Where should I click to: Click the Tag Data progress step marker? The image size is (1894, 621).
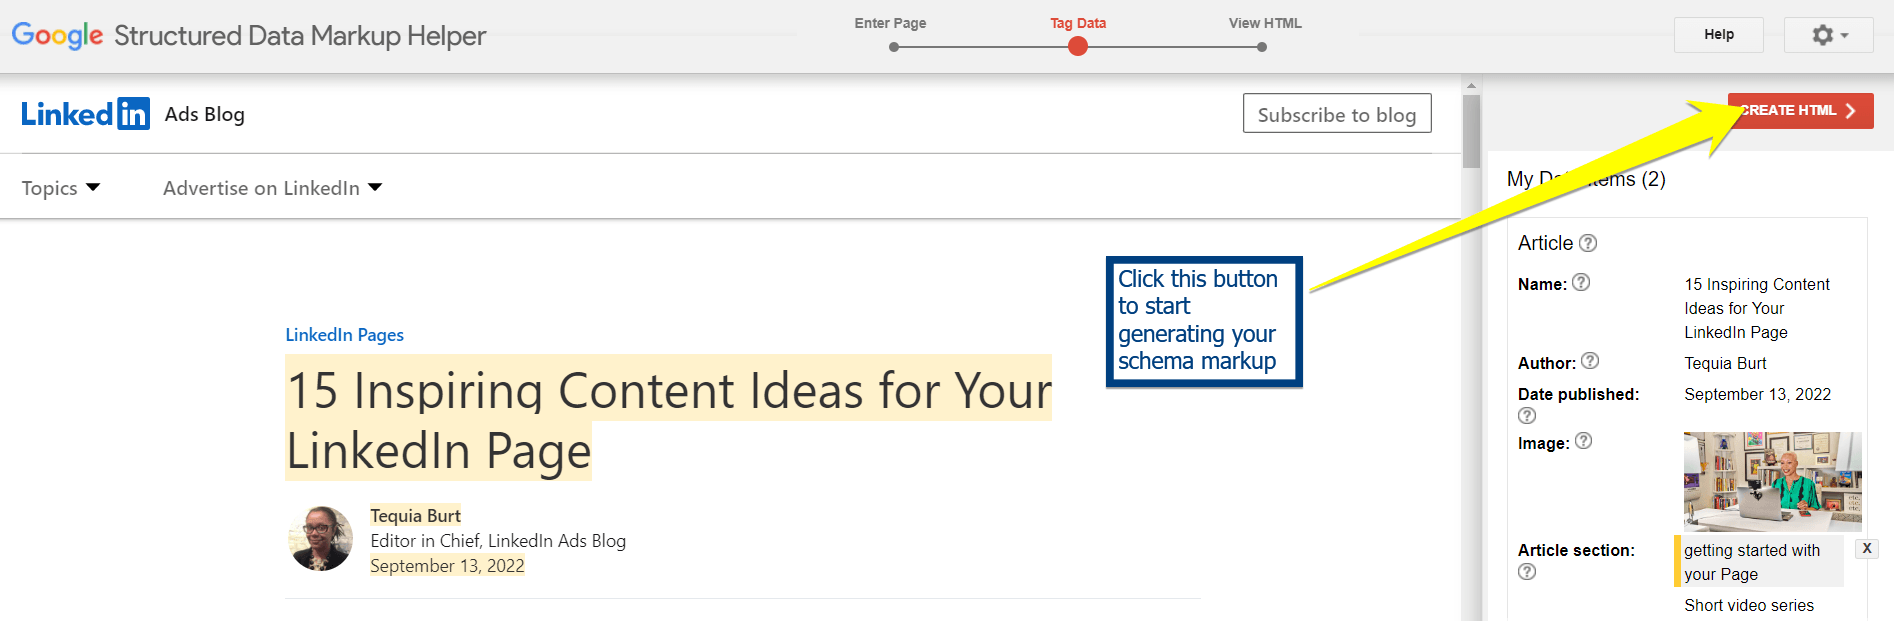[x=1077, y=46]
